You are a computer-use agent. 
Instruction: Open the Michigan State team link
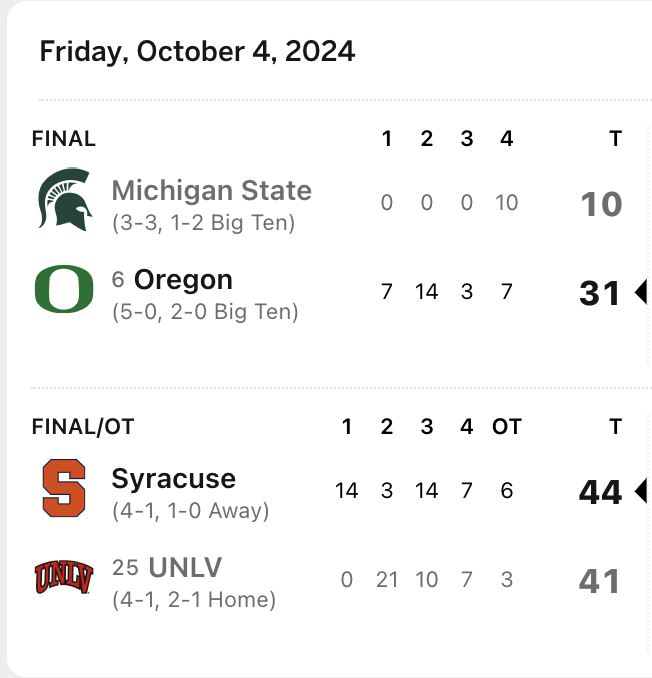211,190
